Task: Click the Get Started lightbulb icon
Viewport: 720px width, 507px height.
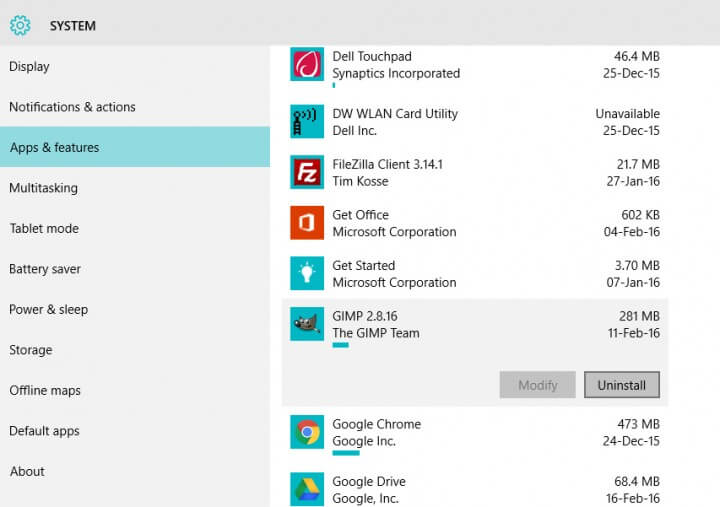Action: click(307, 273)
